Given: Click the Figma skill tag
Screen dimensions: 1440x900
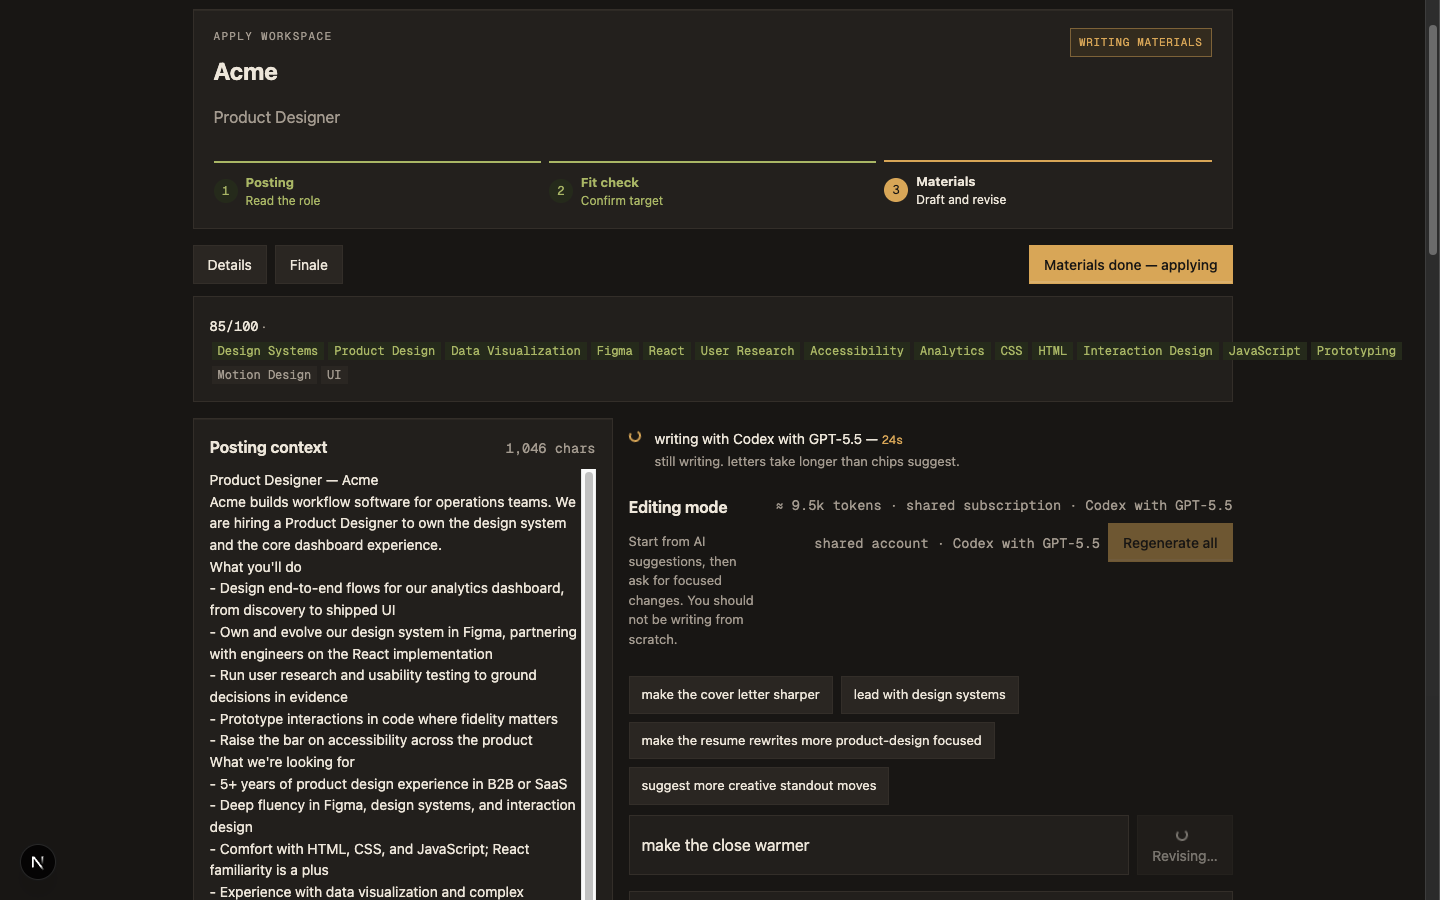Looking at the screenshot, I should (x=615, y=351).
